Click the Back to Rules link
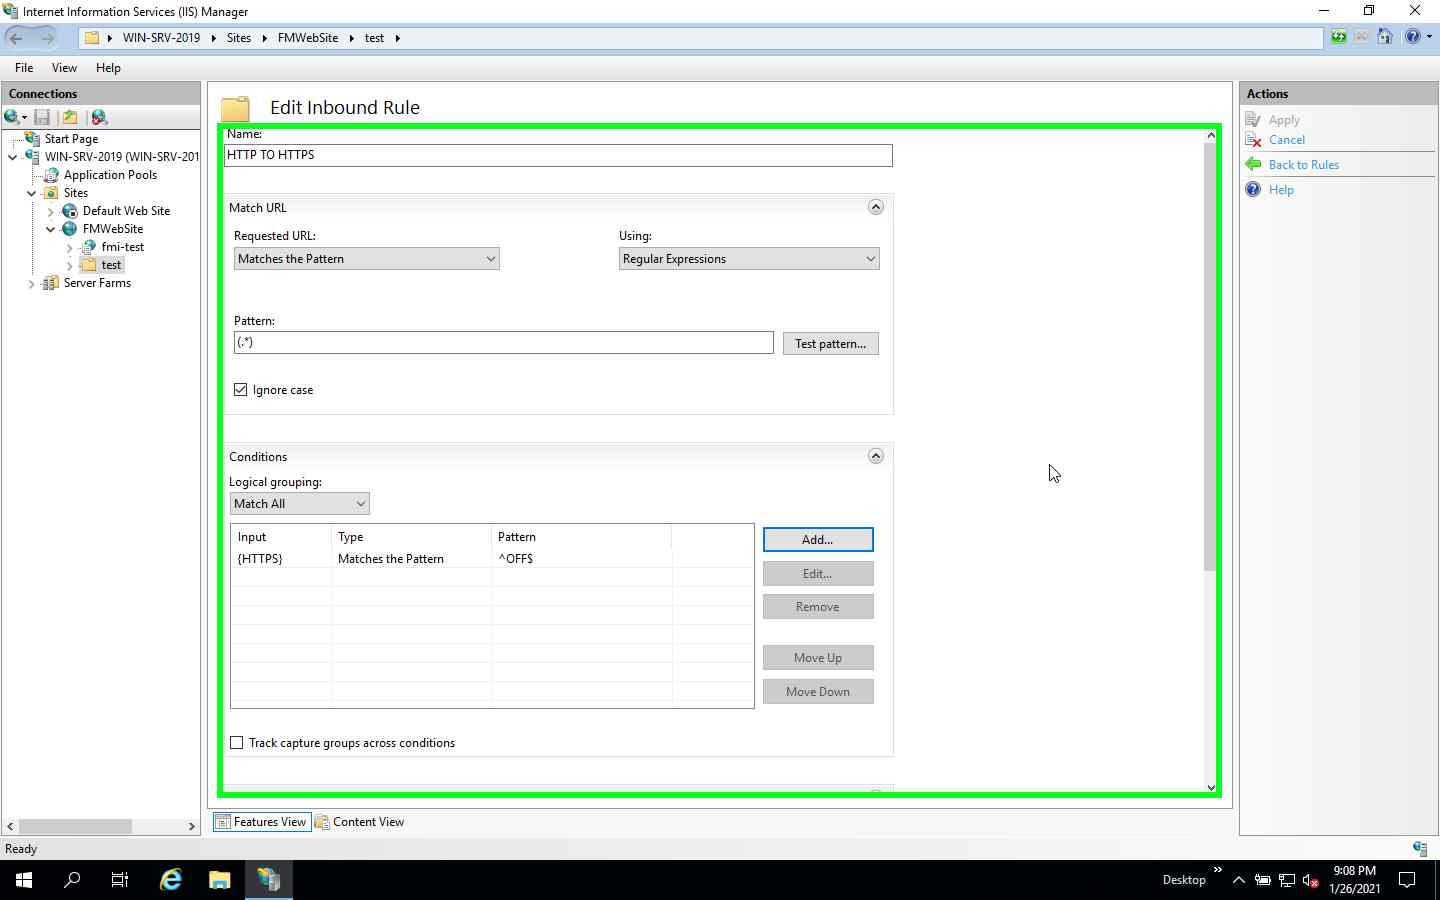 (x=1303, y=164)
